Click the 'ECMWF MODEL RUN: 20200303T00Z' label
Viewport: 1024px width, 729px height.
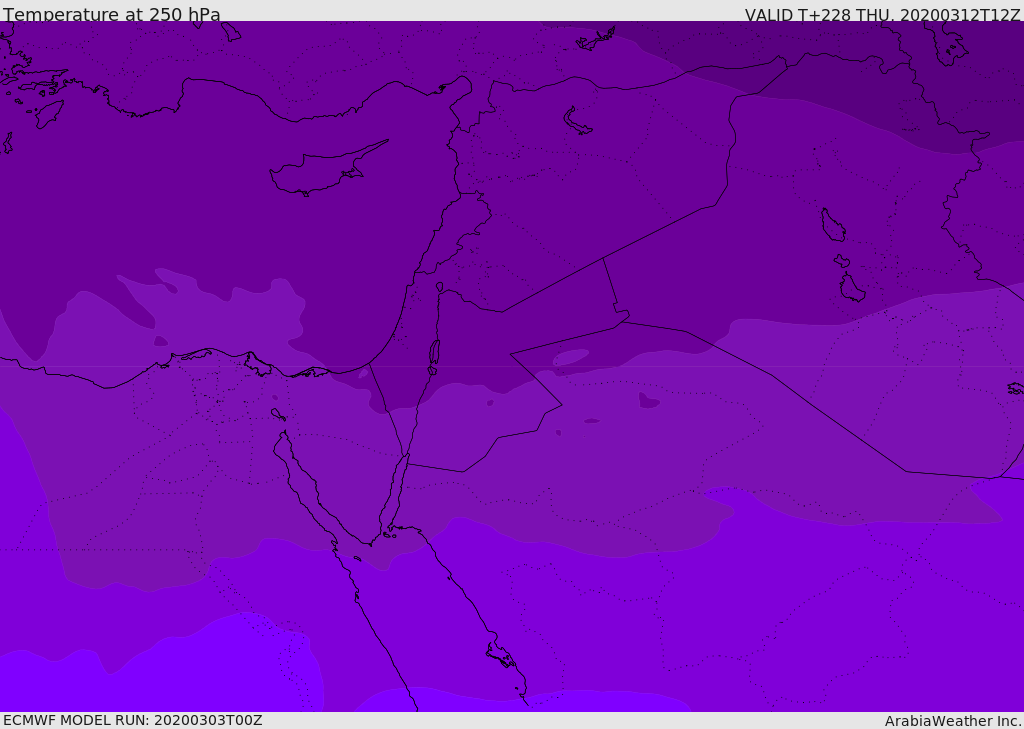click(x=133, y=720)
